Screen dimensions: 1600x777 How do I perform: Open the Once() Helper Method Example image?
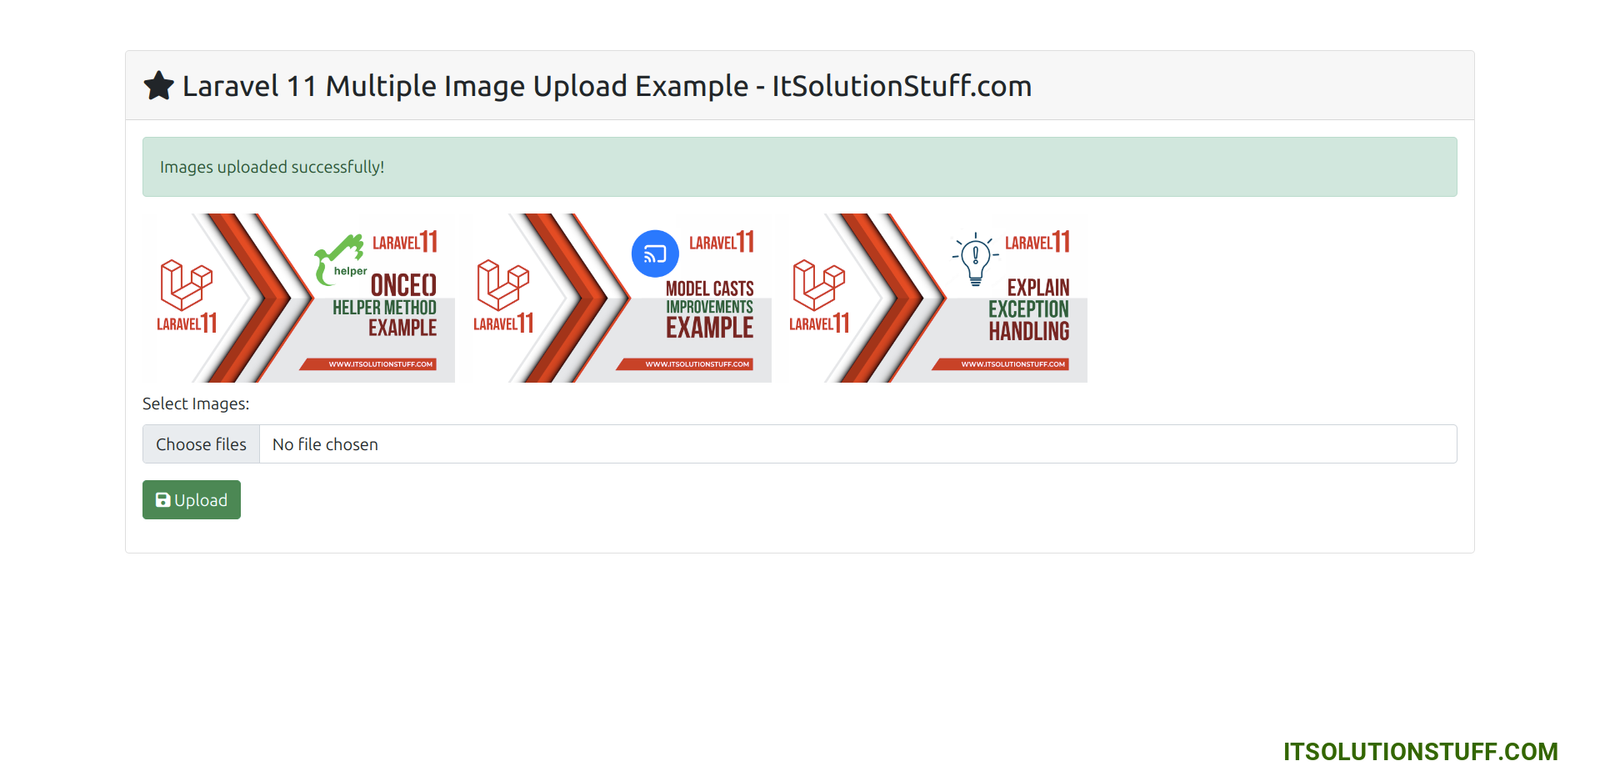(x=299, y=298)
